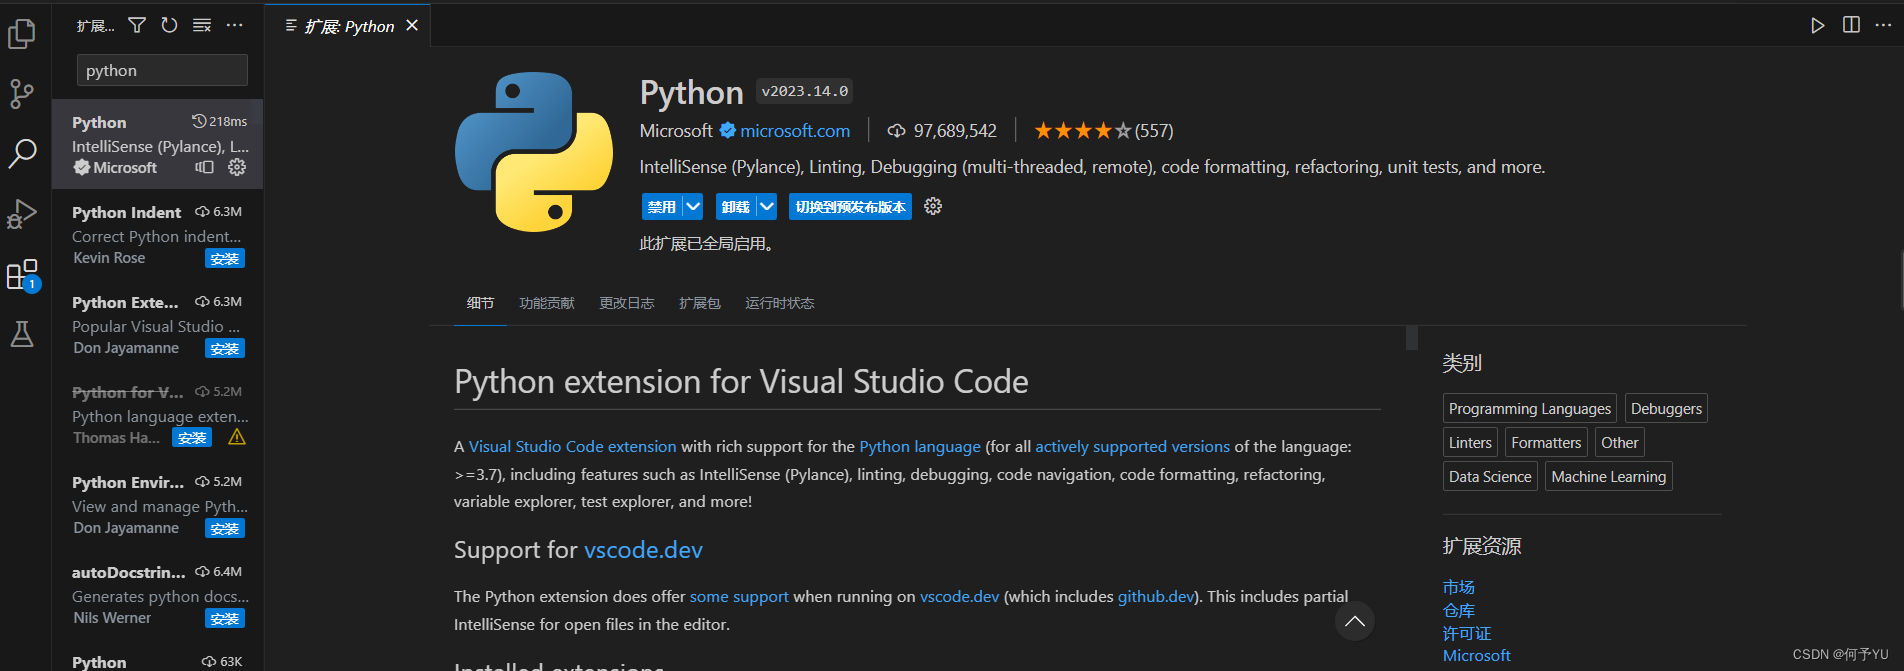Open Python extension settings gear
The width and height of the screenshot is (1904, 671).
[933, 206]
